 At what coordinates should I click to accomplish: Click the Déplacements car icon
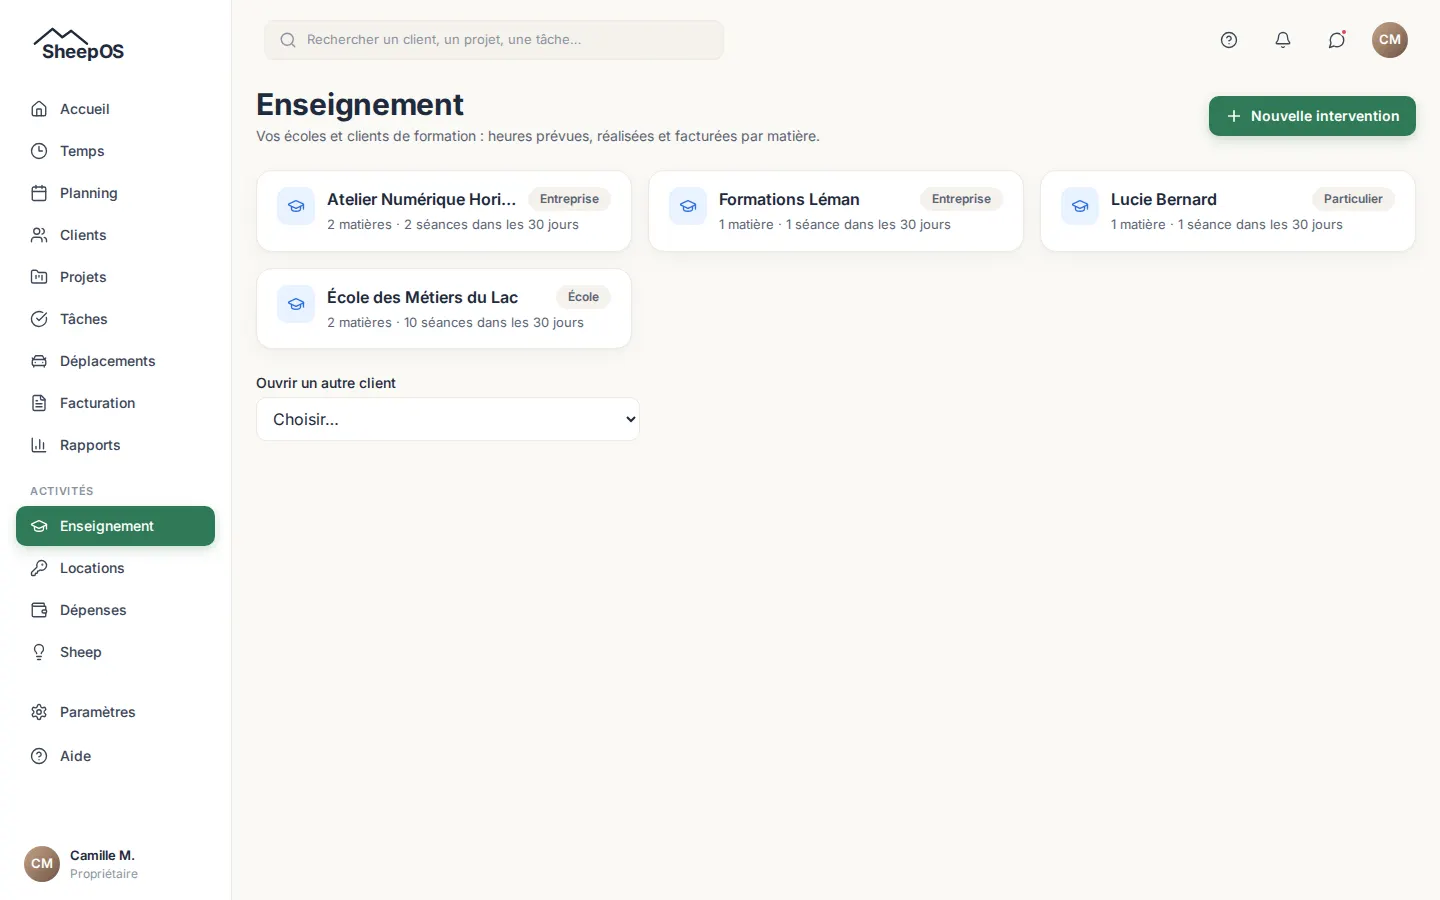(39, 361)
